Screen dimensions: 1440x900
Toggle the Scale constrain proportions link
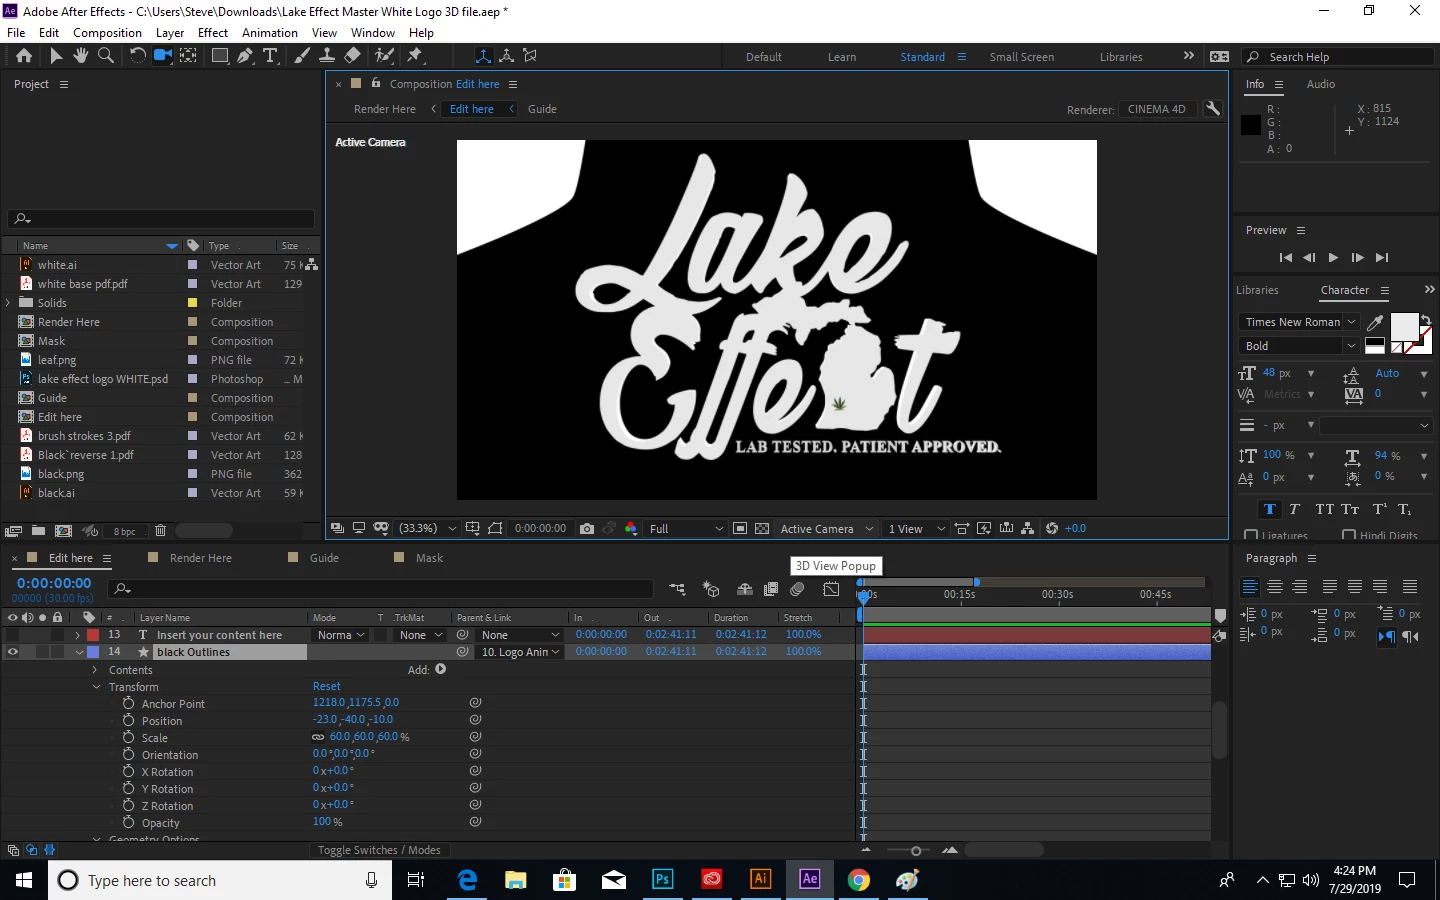[318, 737]
